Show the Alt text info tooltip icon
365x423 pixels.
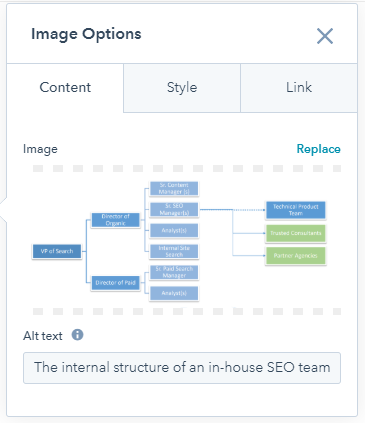point(77,335)
